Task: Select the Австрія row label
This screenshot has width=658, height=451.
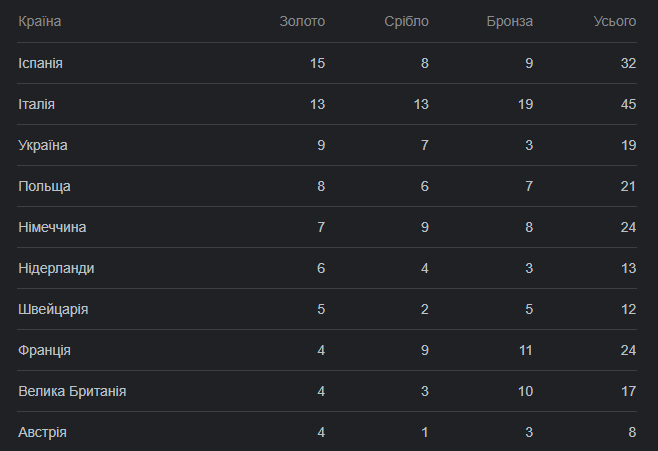Action: (x=43, y=432)
